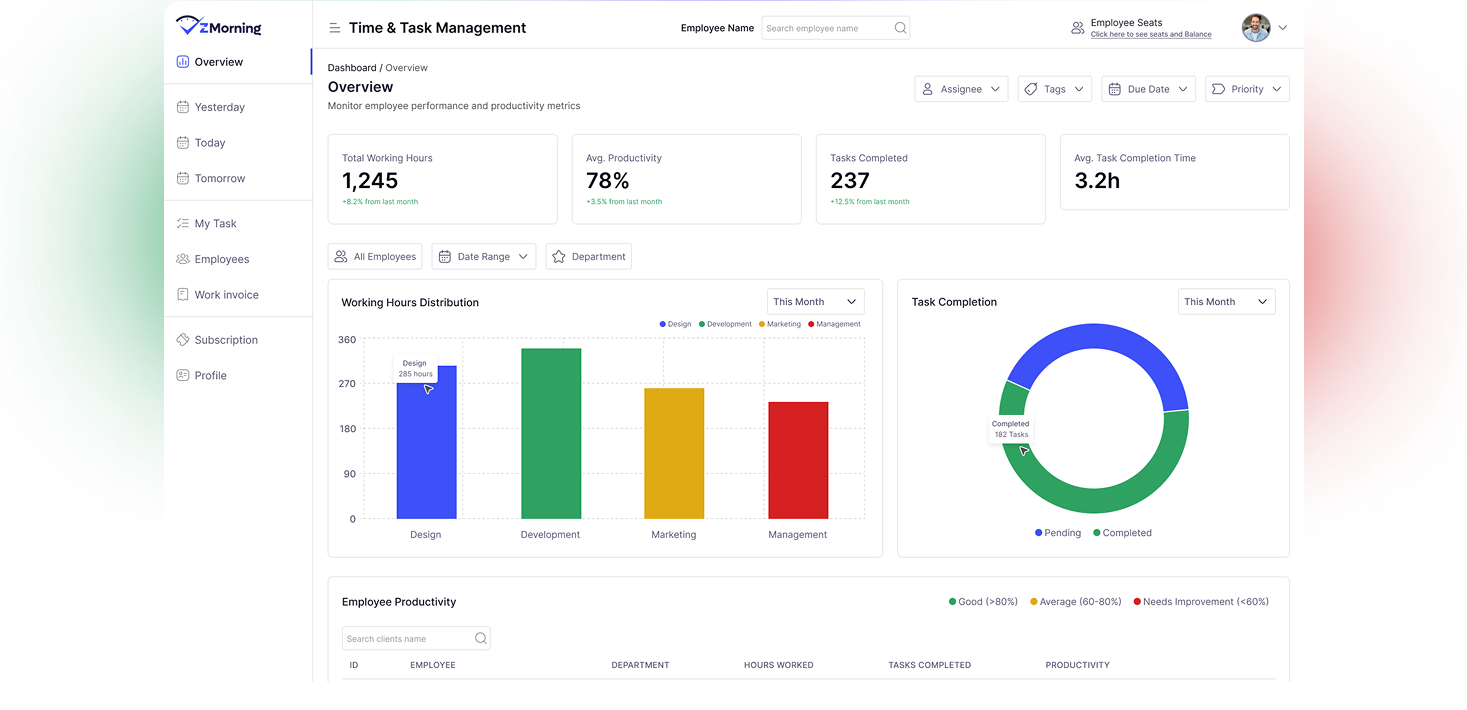Go to Subscription page
The image size is (1467, 710).
tap(238, 340)
